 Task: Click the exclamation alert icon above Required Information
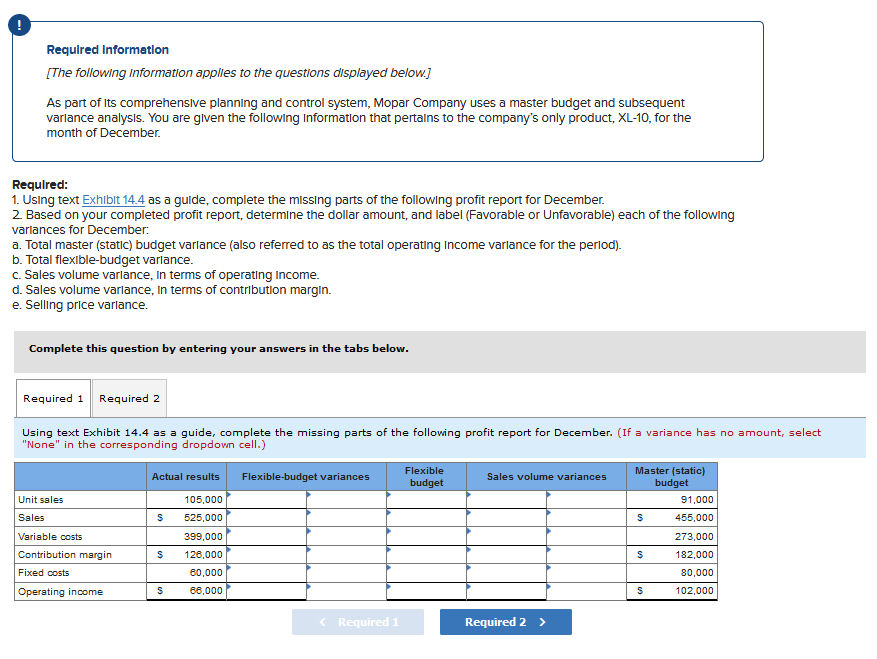pos(19,24)
